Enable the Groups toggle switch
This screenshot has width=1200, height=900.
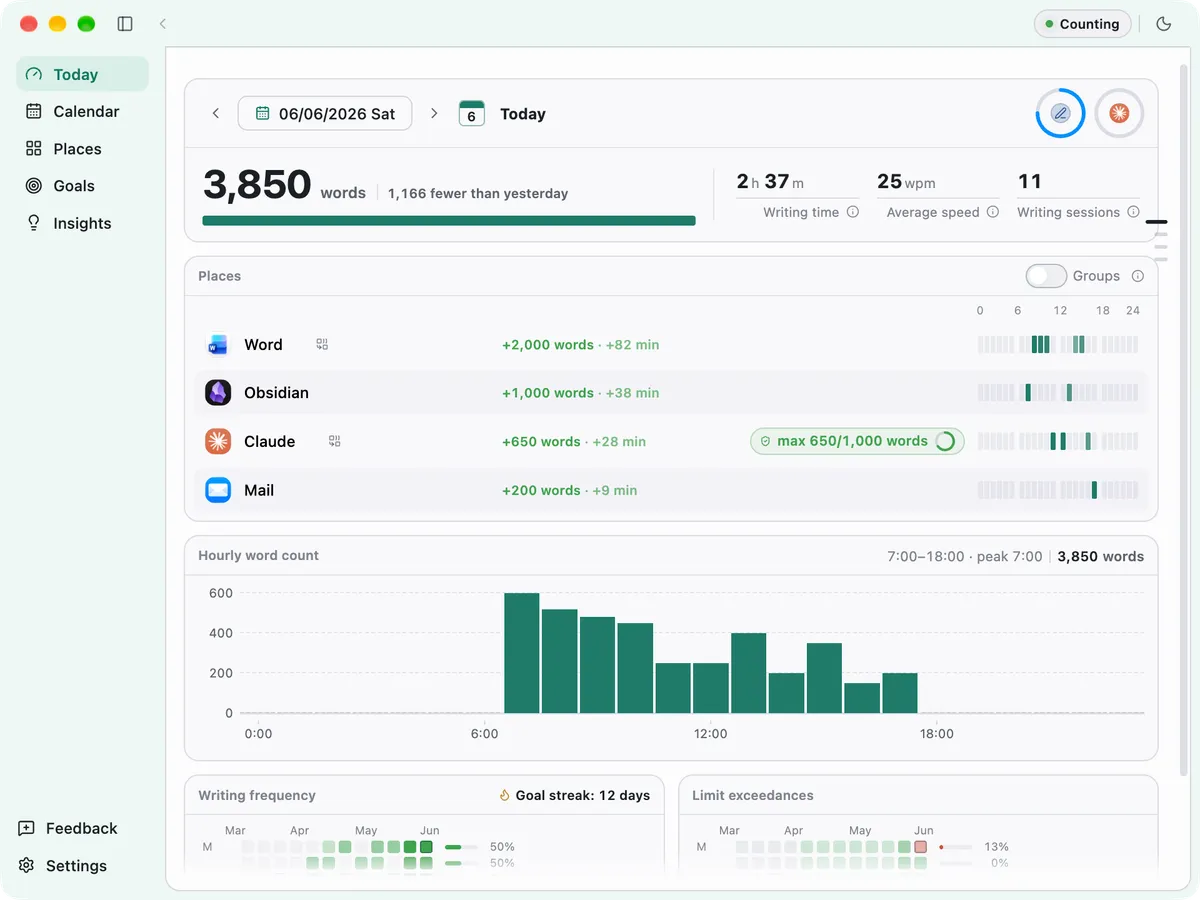(x=1045, y=276)
